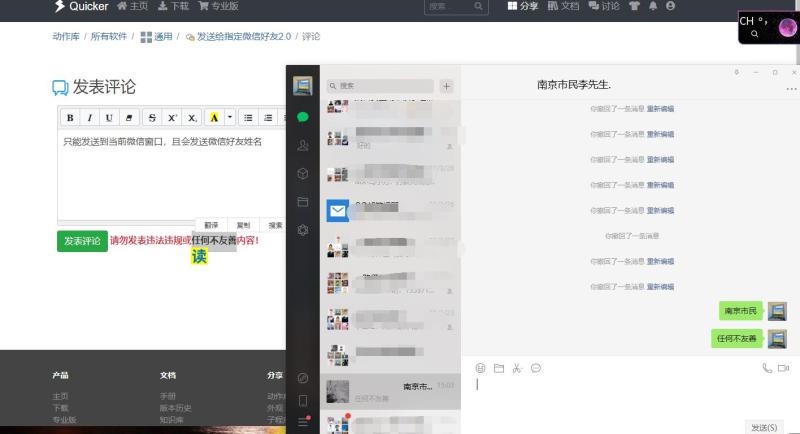The image size is (800, 434).
Task: Open the WeChat profile avatar in sidebar
Action: coord(303,86)
